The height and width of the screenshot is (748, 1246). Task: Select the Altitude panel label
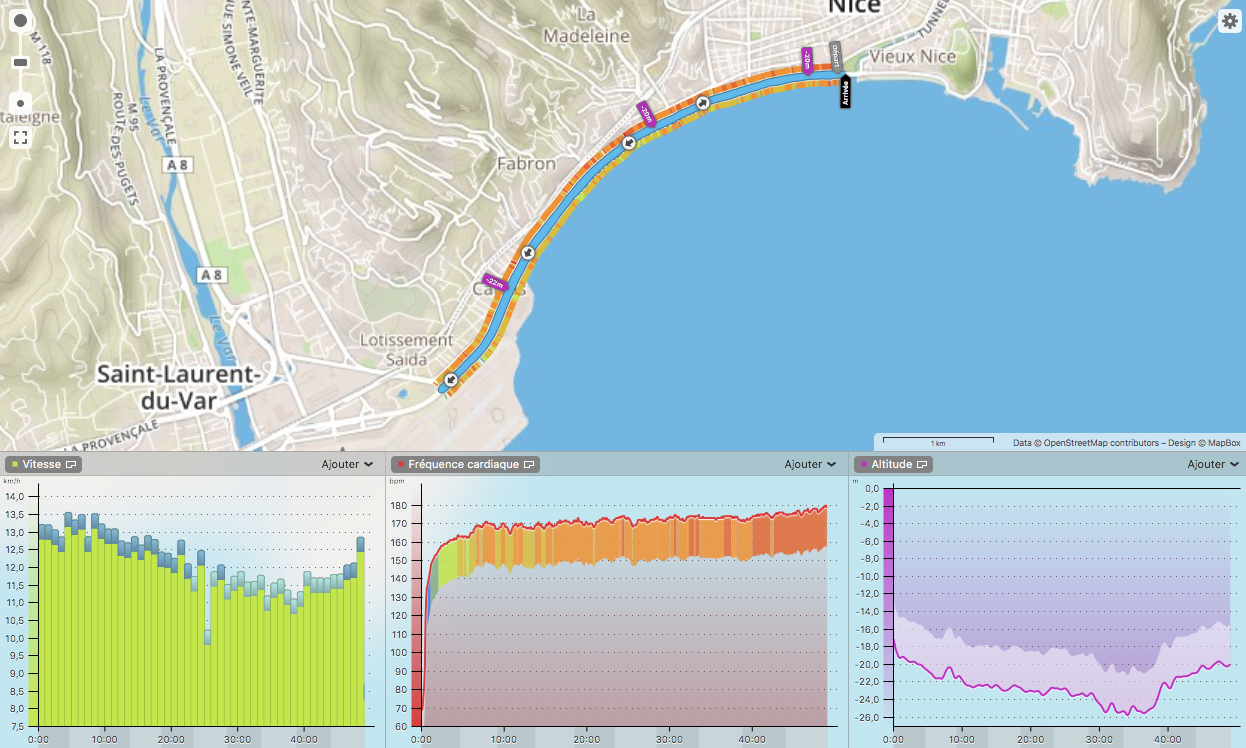891,465
